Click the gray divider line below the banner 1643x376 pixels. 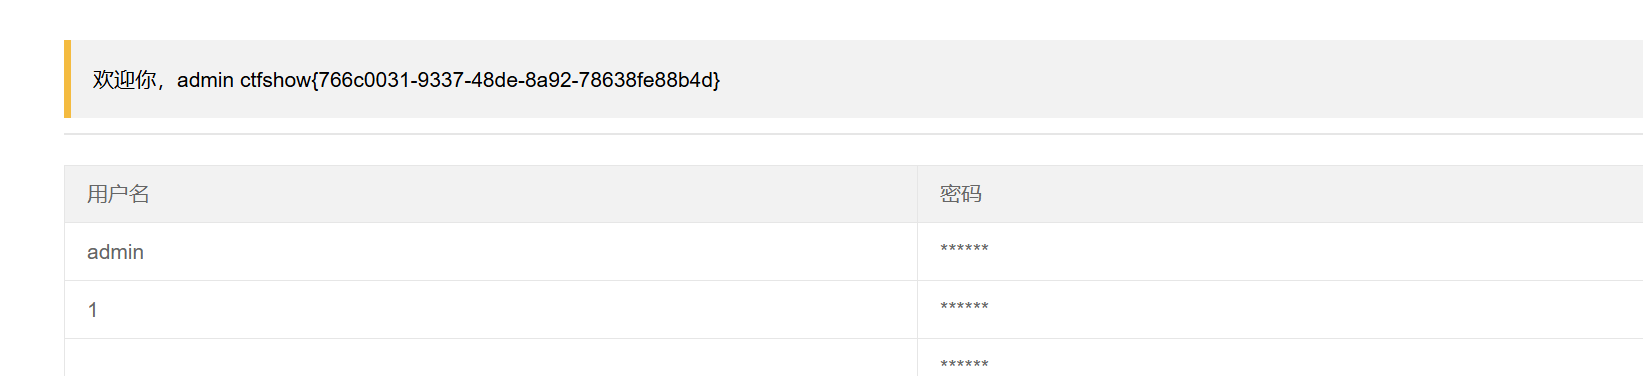[853, 134]
